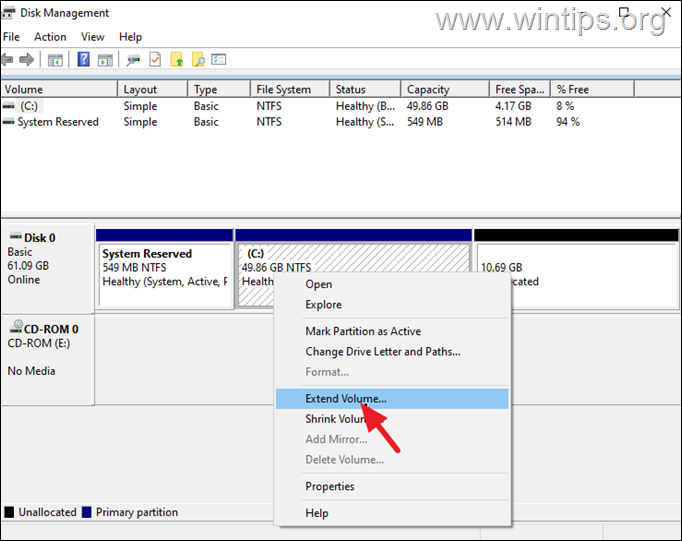Sort by the Status column header
682x541 pixels.
[x=365, y=89]
